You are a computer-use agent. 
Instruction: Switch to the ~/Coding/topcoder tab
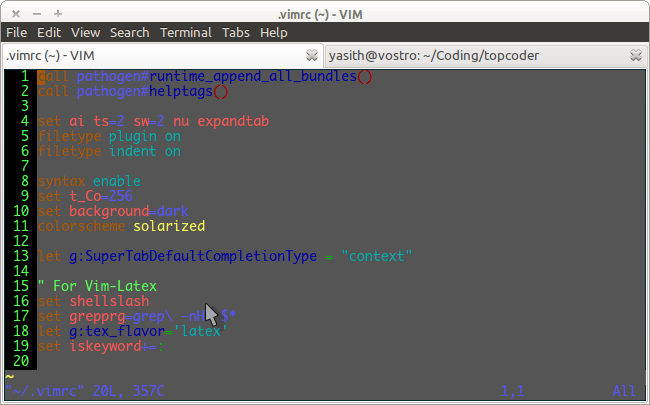coord(470,54)
